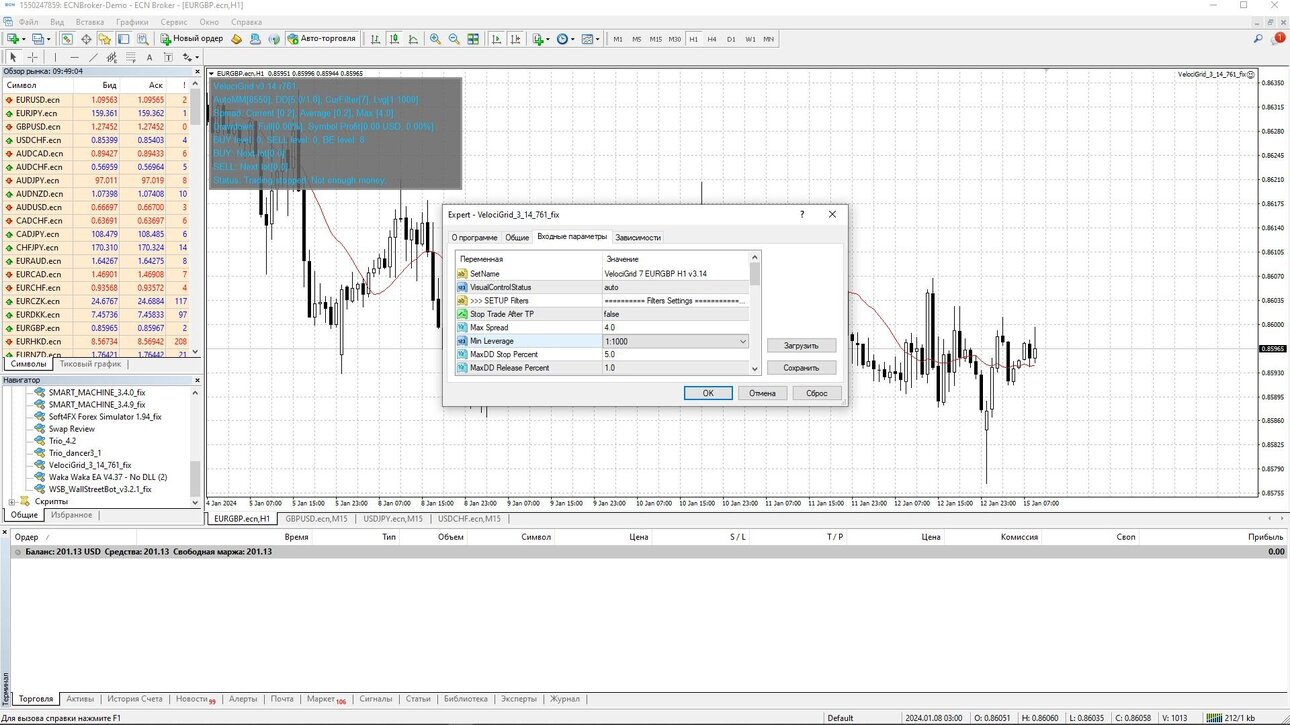Open the GBPUSD.ecn,M15 chart tab
The width and height of the screenshot is (1290, 725).
(x=315, y=519)
